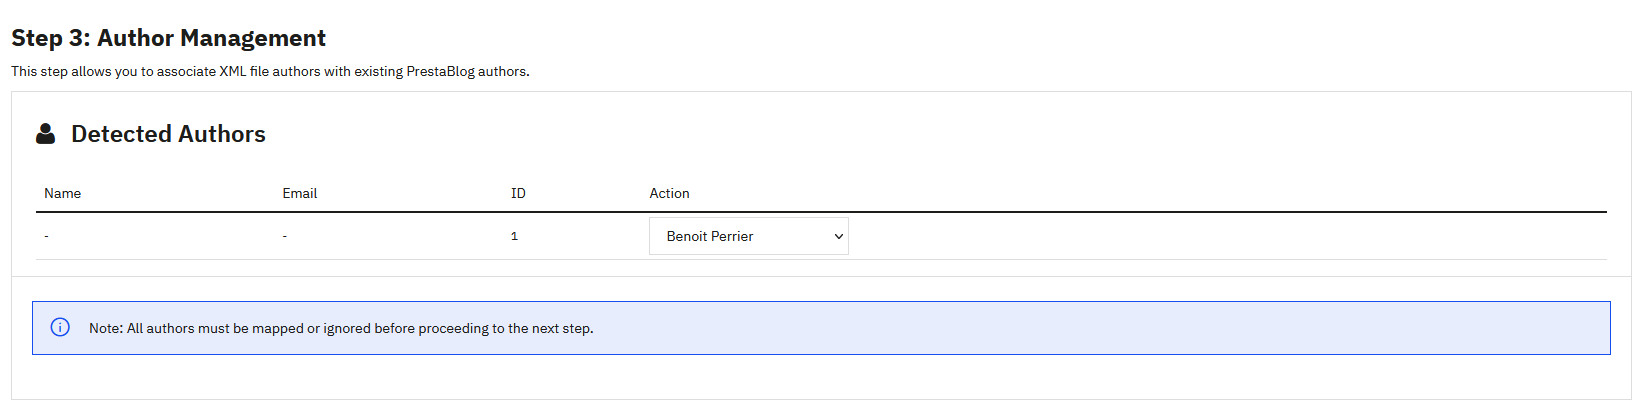The image size is (1642, 412).
Task: Click the Name column header
Action: coord(62,193)
